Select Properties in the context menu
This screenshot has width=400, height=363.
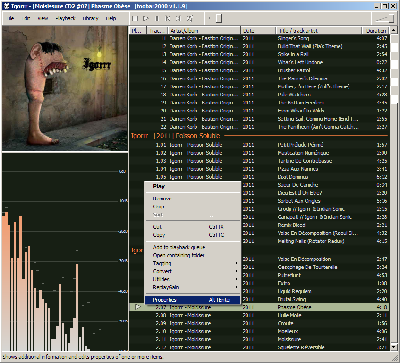pyautogui.click(x=193, y=300)
